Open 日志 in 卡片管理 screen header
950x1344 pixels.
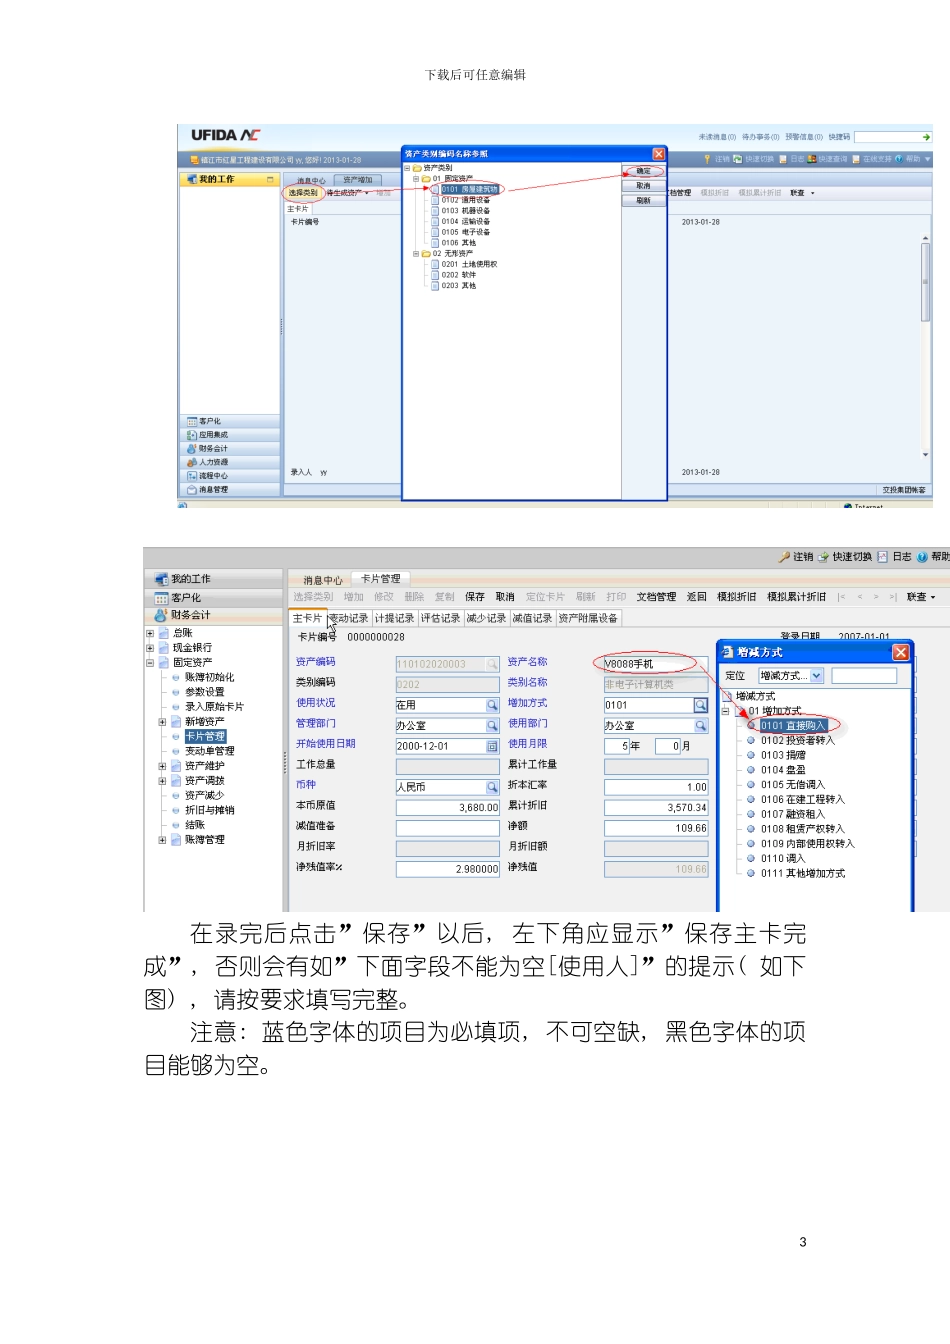[x=902, y=557]
